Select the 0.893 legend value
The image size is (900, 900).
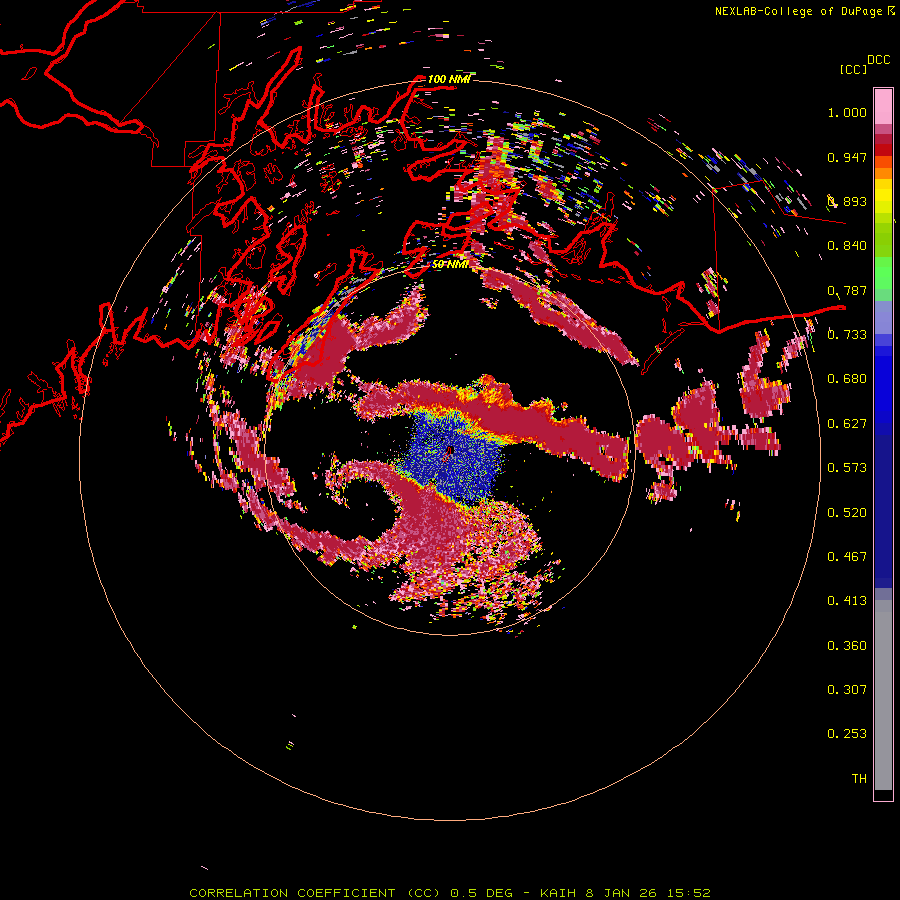click(847, 201)
